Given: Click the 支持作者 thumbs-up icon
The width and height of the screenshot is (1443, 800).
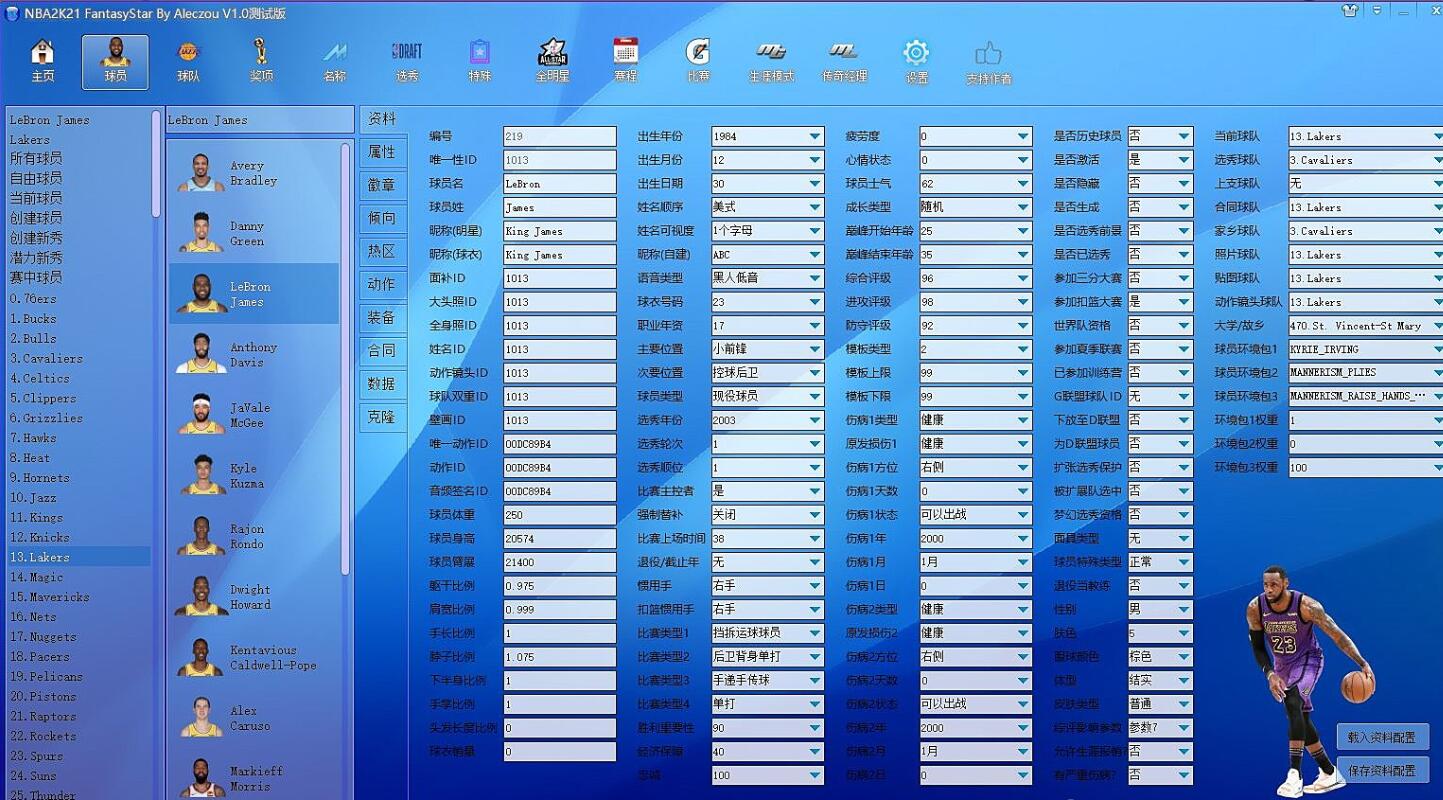Looking at the screenshot, I should tap(988, 62).
